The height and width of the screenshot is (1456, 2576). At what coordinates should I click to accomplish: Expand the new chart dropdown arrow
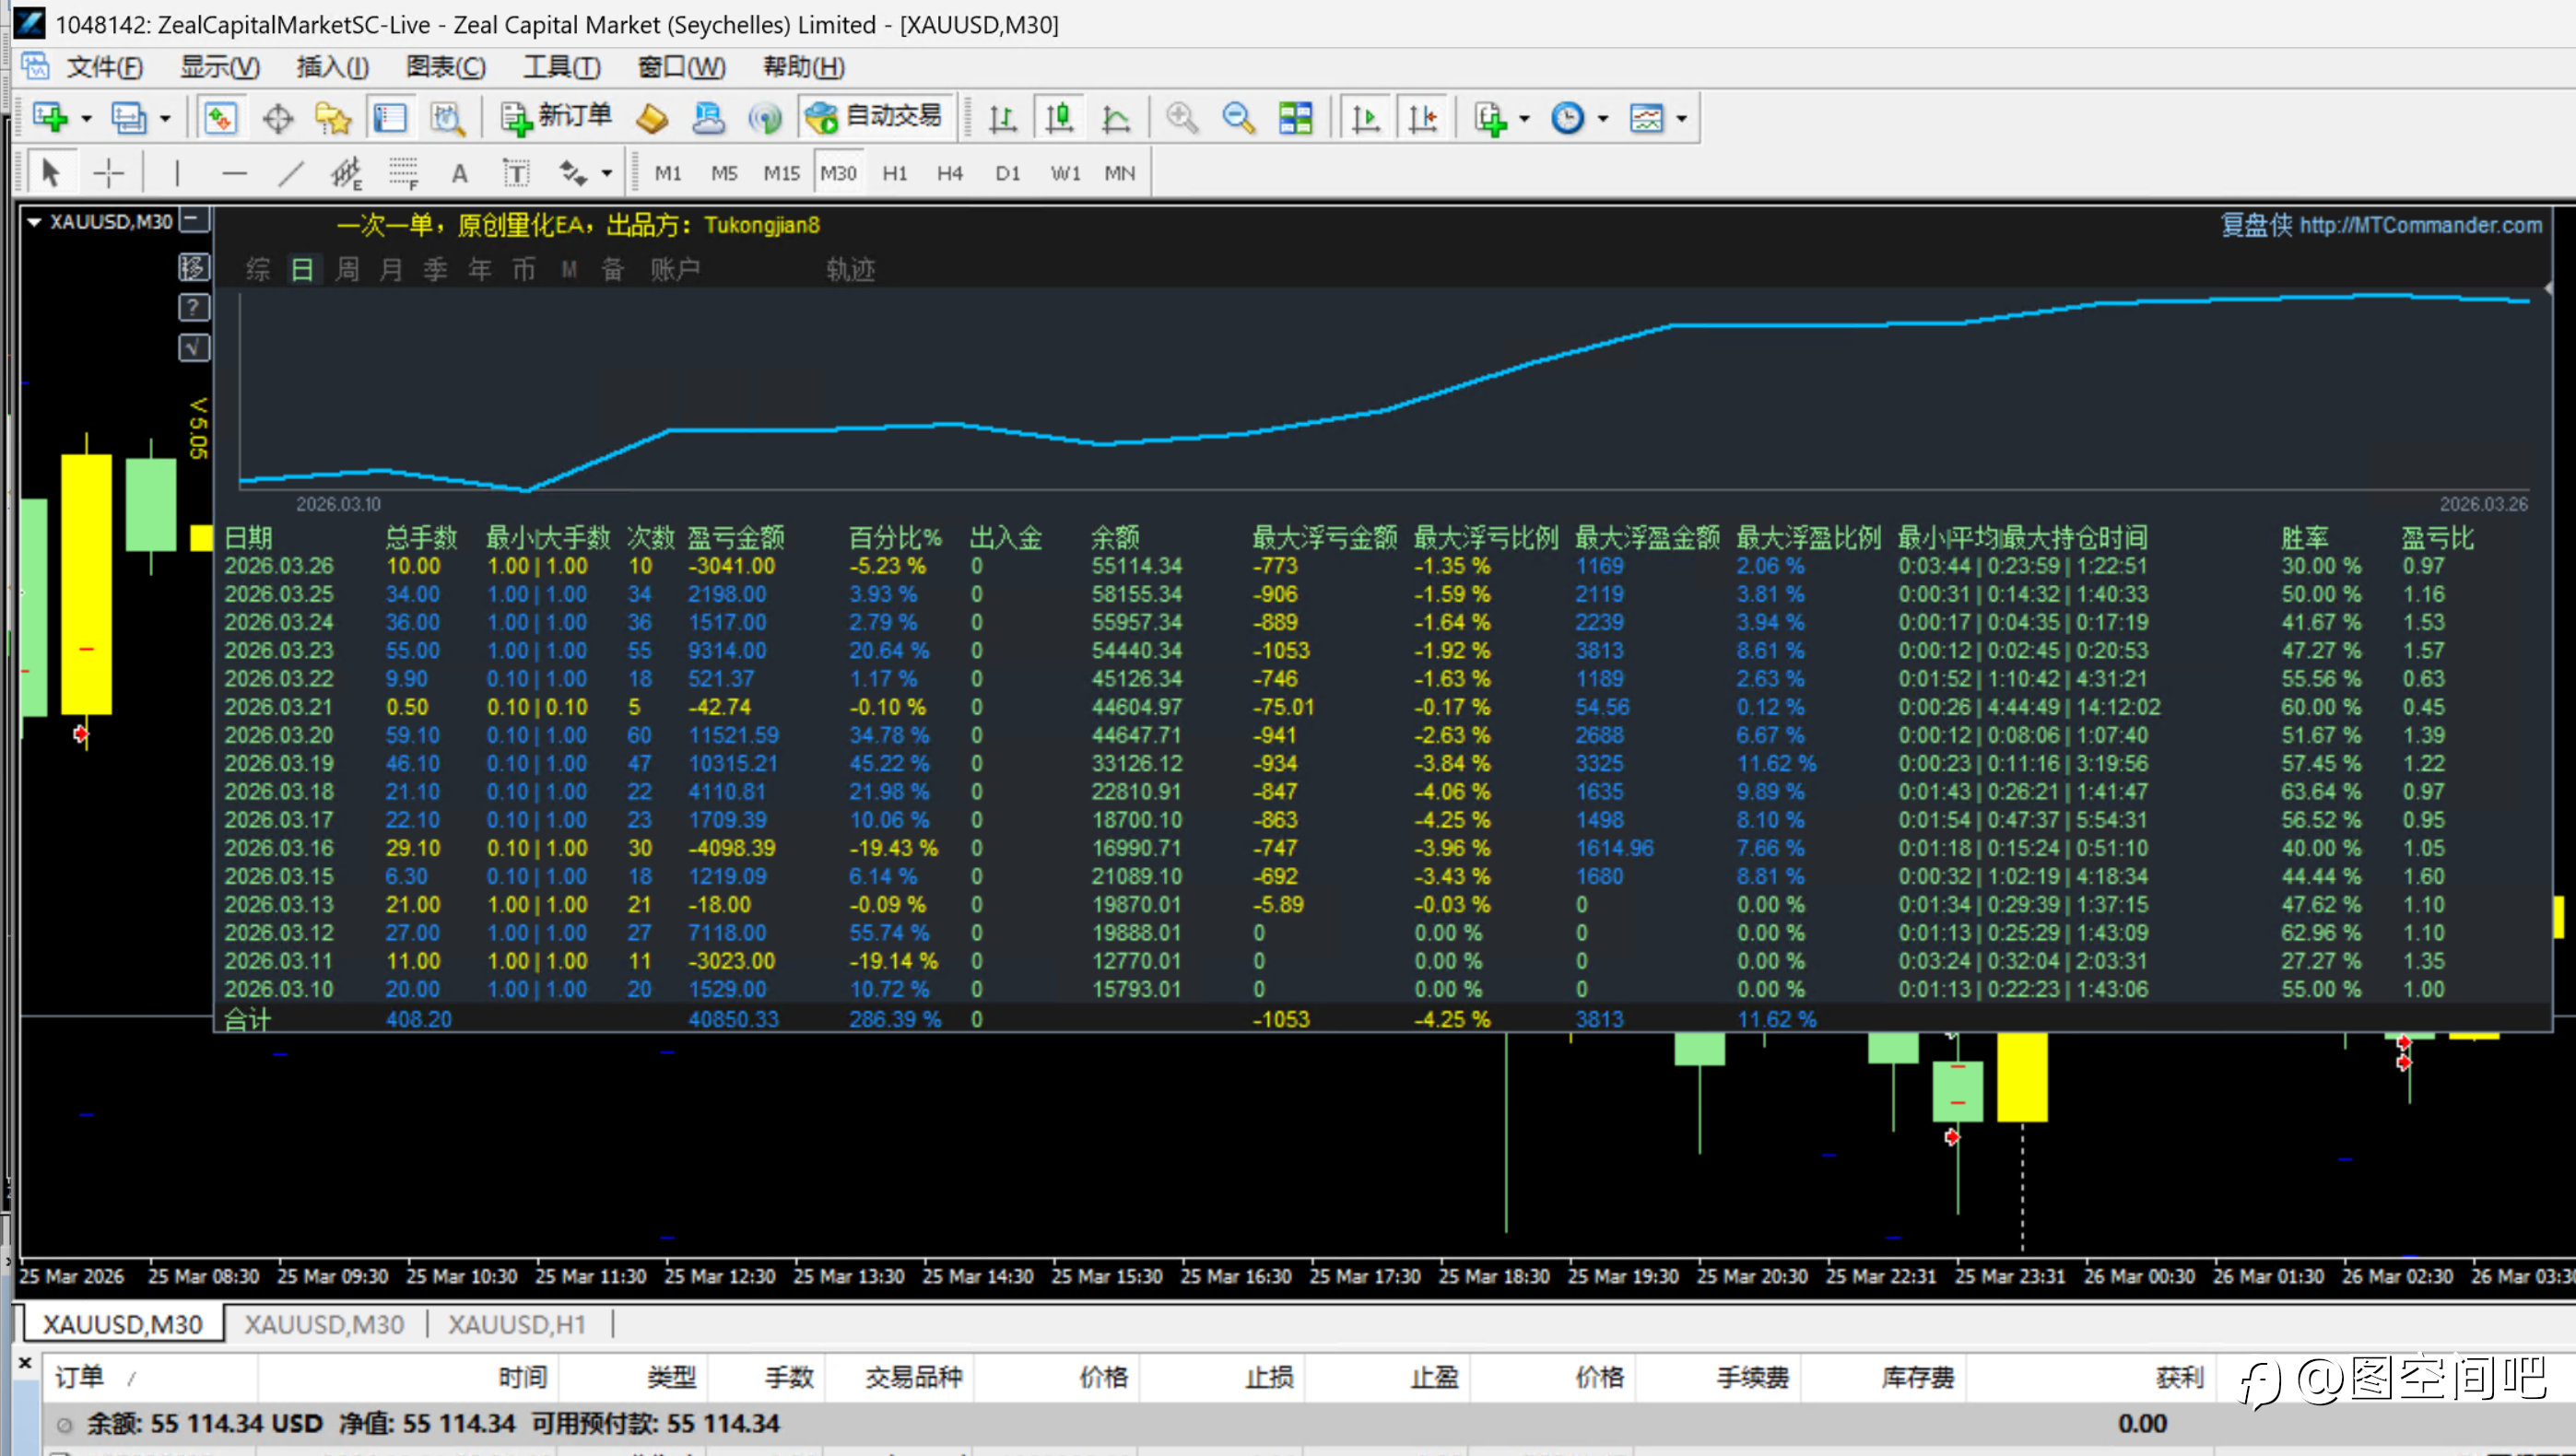pos(87,118)
